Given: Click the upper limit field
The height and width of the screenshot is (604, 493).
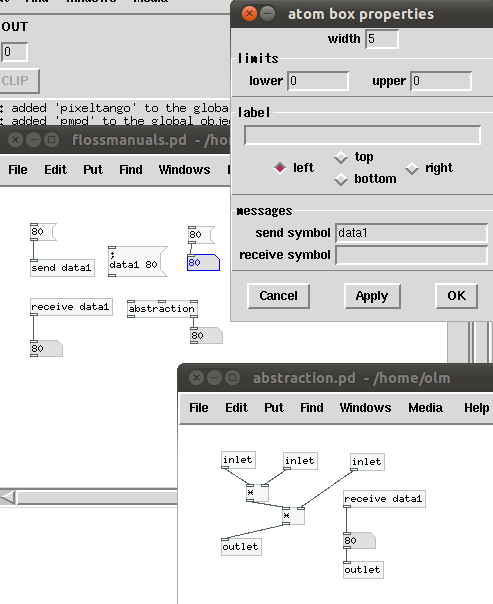Looking at the screenshot, I should click(x=441, y=81).
